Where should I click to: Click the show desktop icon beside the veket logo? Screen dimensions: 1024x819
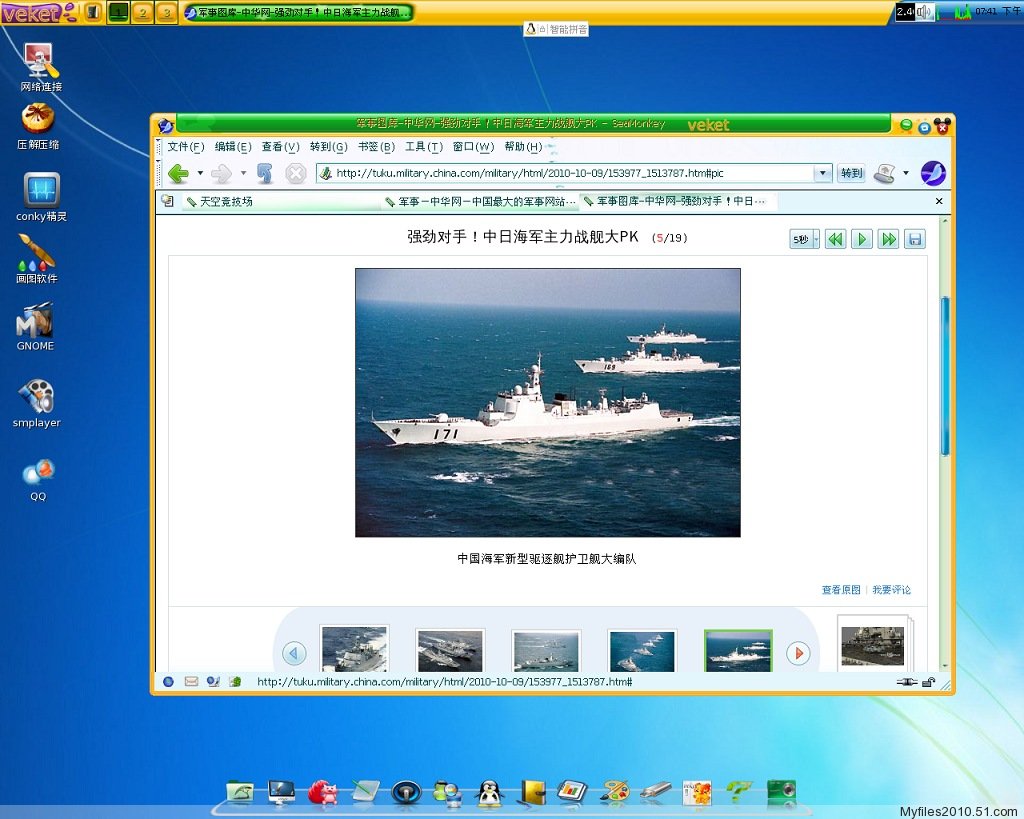[x=93, y=12]
